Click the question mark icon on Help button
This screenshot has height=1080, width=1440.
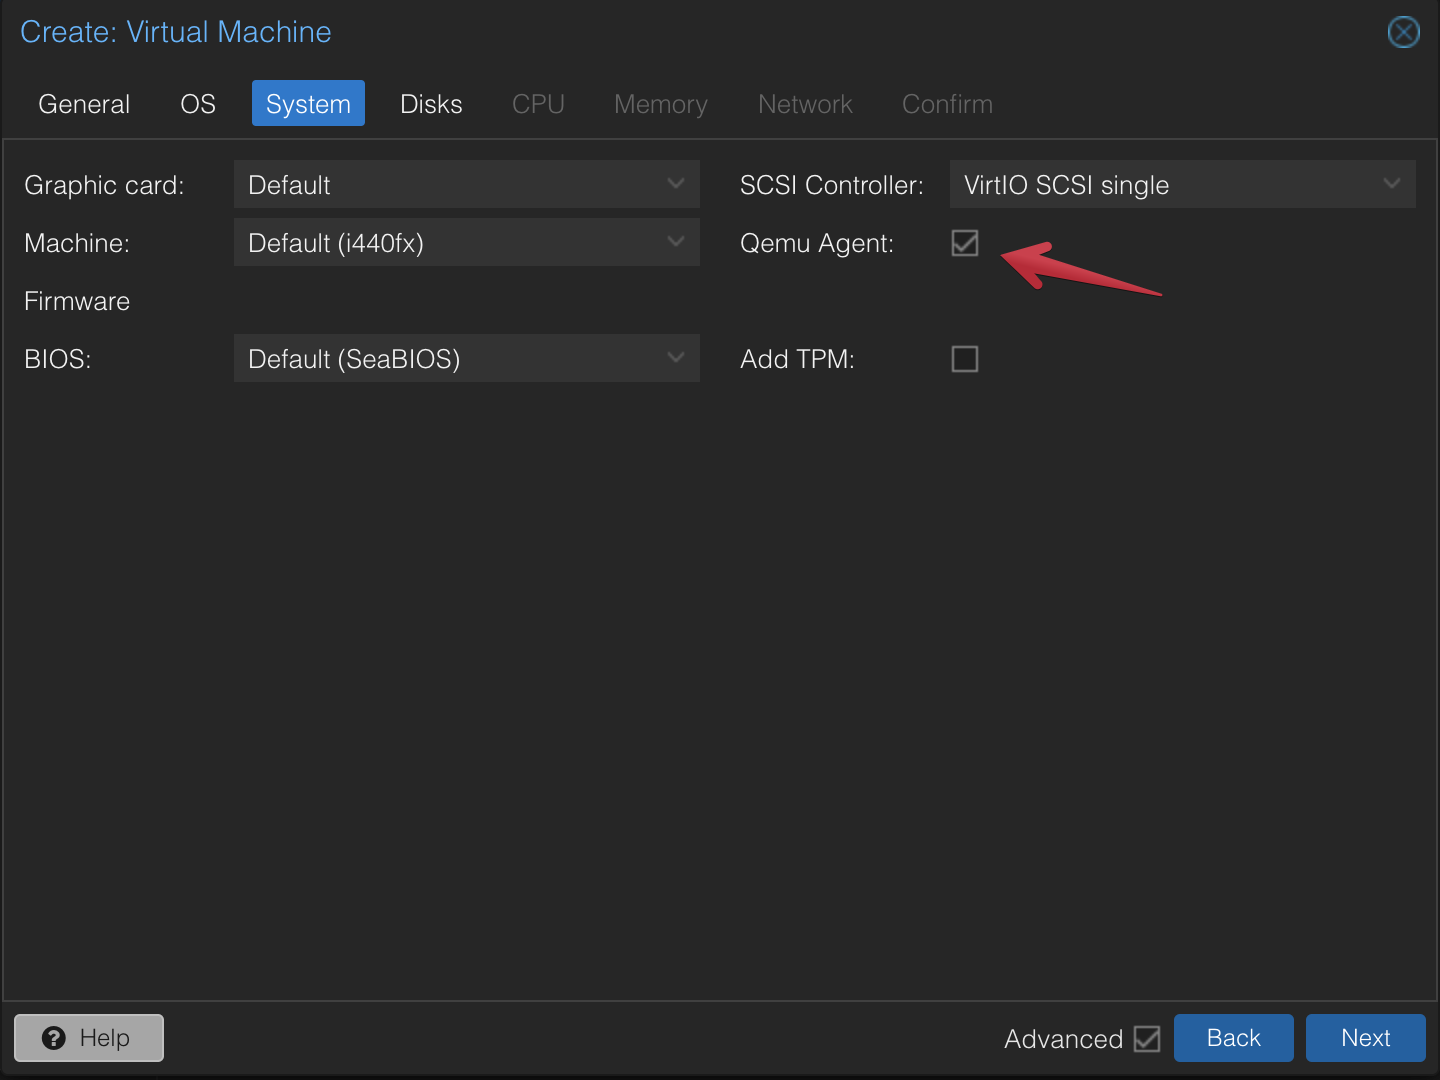pyautogui.click(x=55, y=1038)
